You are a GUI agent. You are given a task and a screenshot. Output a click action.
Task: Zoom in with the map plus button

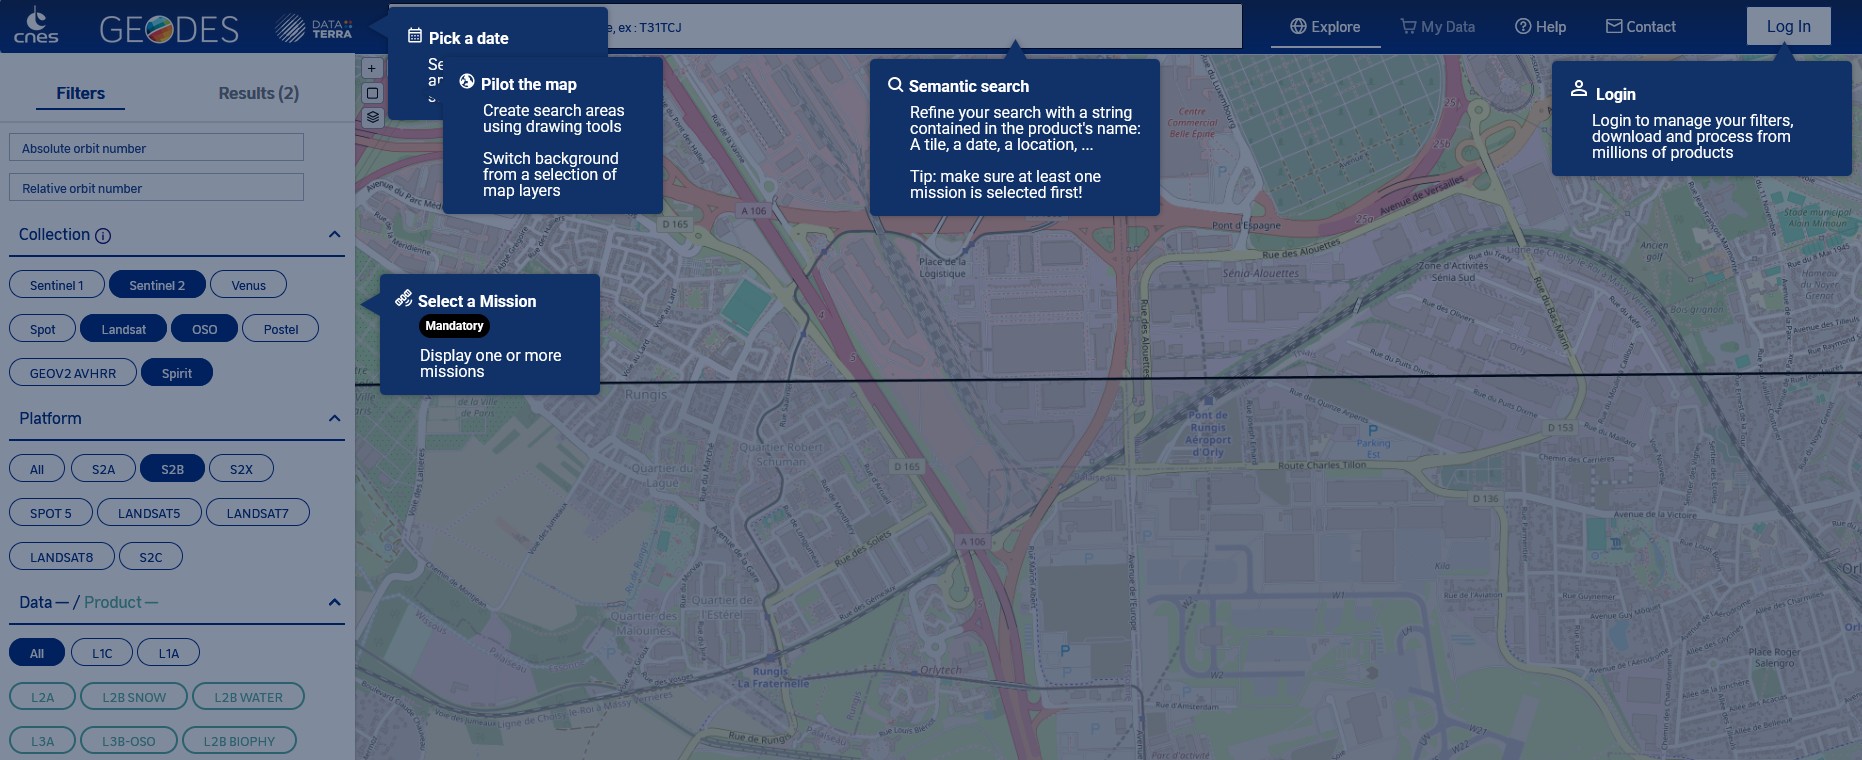(371, 68)
